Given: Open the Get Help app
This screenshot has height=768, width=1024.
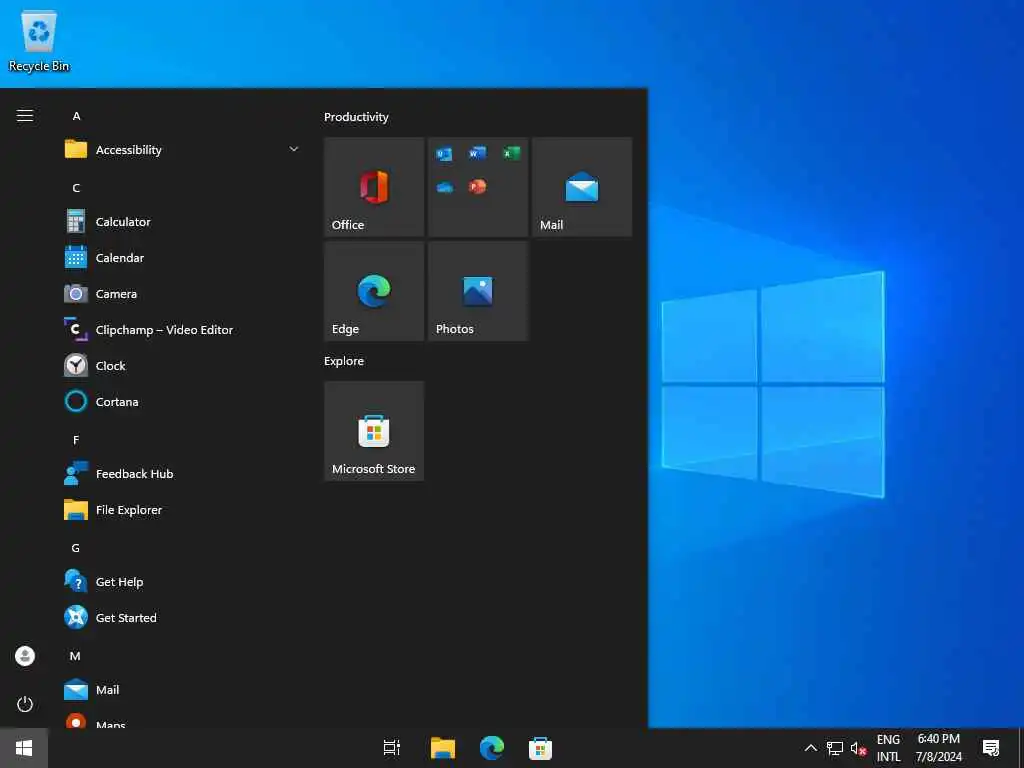Looking at the screenshot, I should tap(183, 581).
